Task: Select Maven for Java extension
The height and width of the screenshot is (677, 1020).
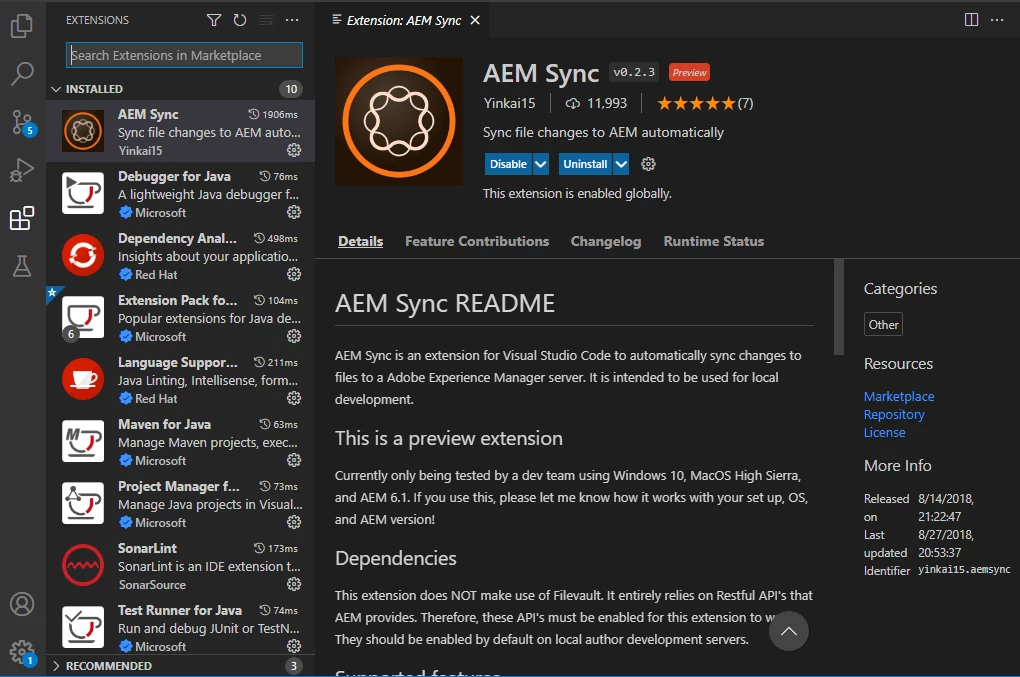Action: (x=180, y=441)
